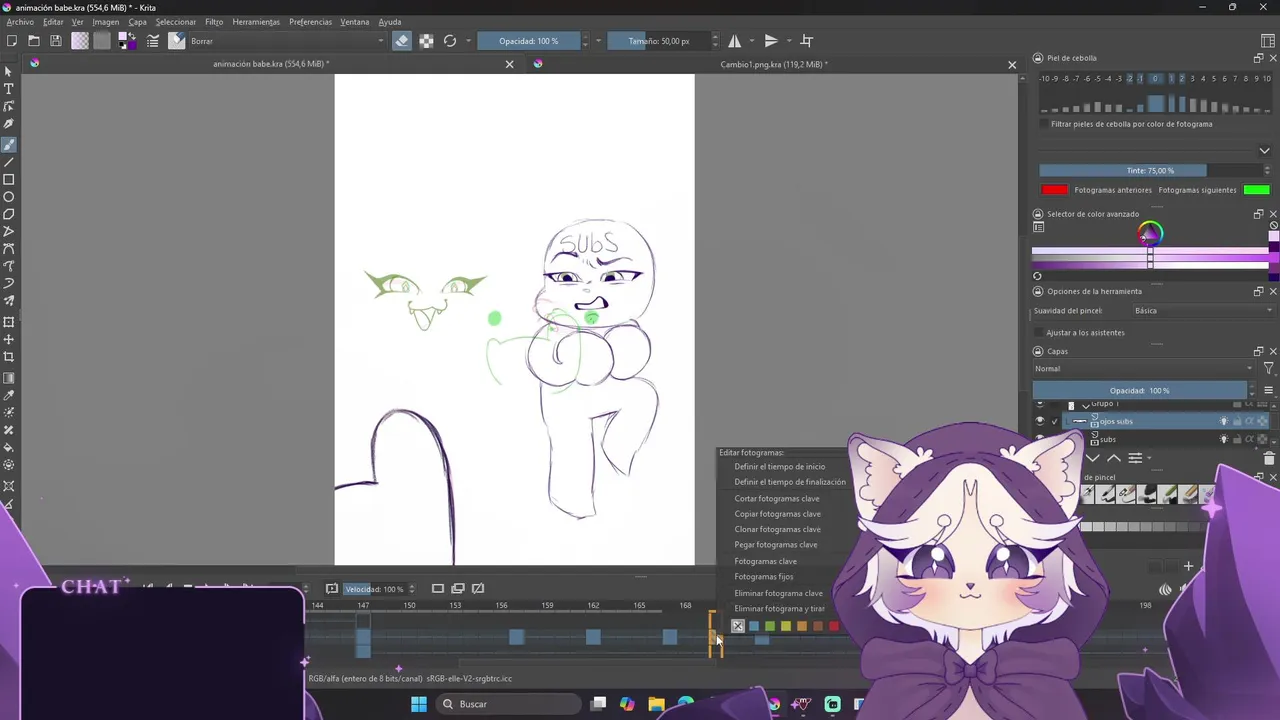Open the Archivo menu
Screen dimensions: 1280x720
tap(20, 22)
